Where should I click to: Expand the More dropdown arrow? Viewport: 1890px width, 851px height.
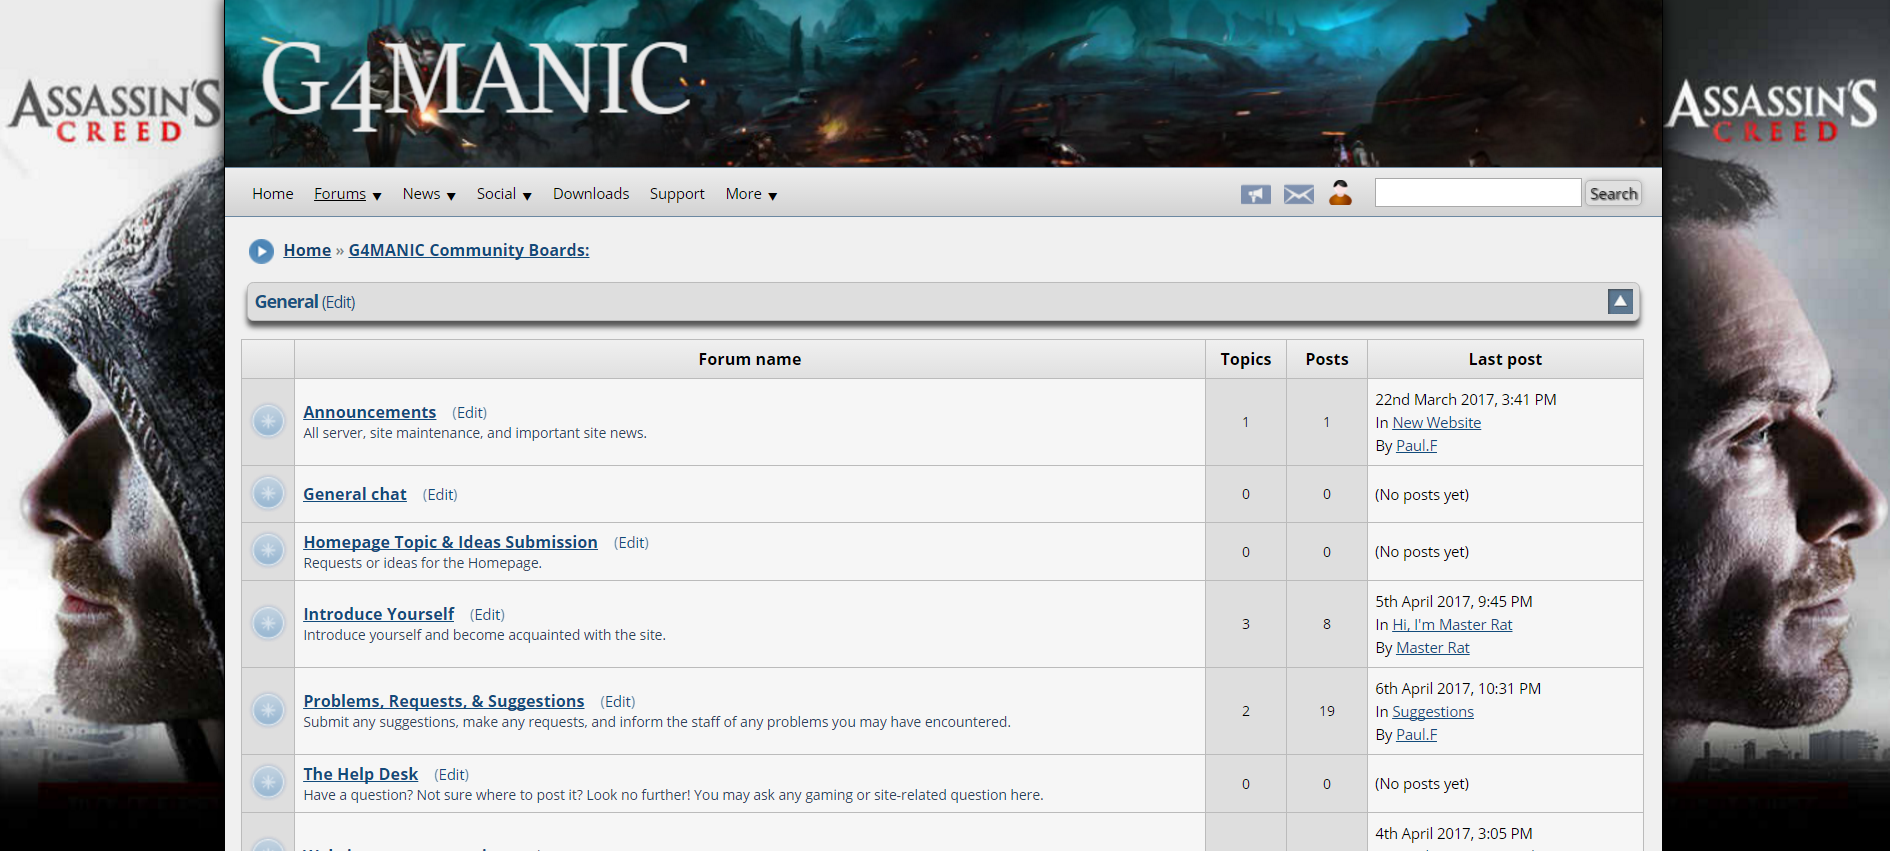click(x=773, y=196)
